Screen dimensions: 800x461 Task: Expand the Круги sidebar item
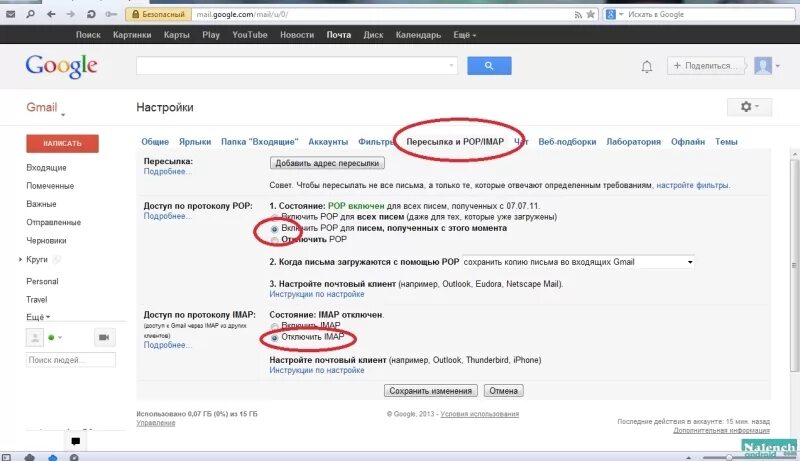coord(20,260)
